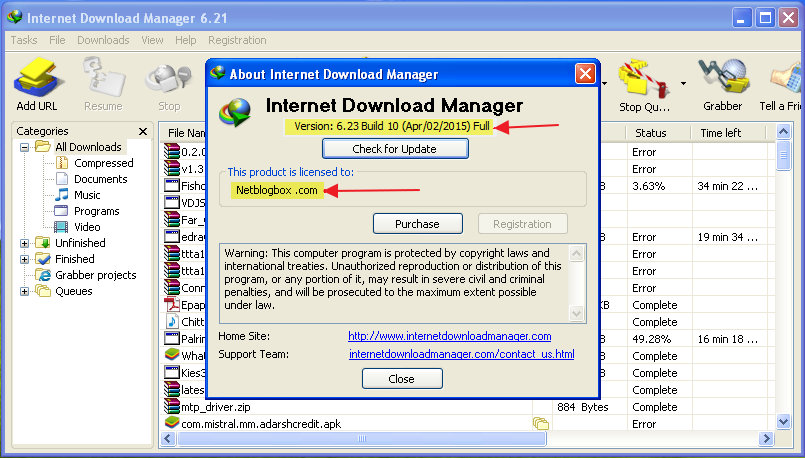Image resolution: width=805 pixels, height=458 pixels.
Task: Click the horizontal scroll left arrow
Action: pyautogui.click(x=168, y=438)
